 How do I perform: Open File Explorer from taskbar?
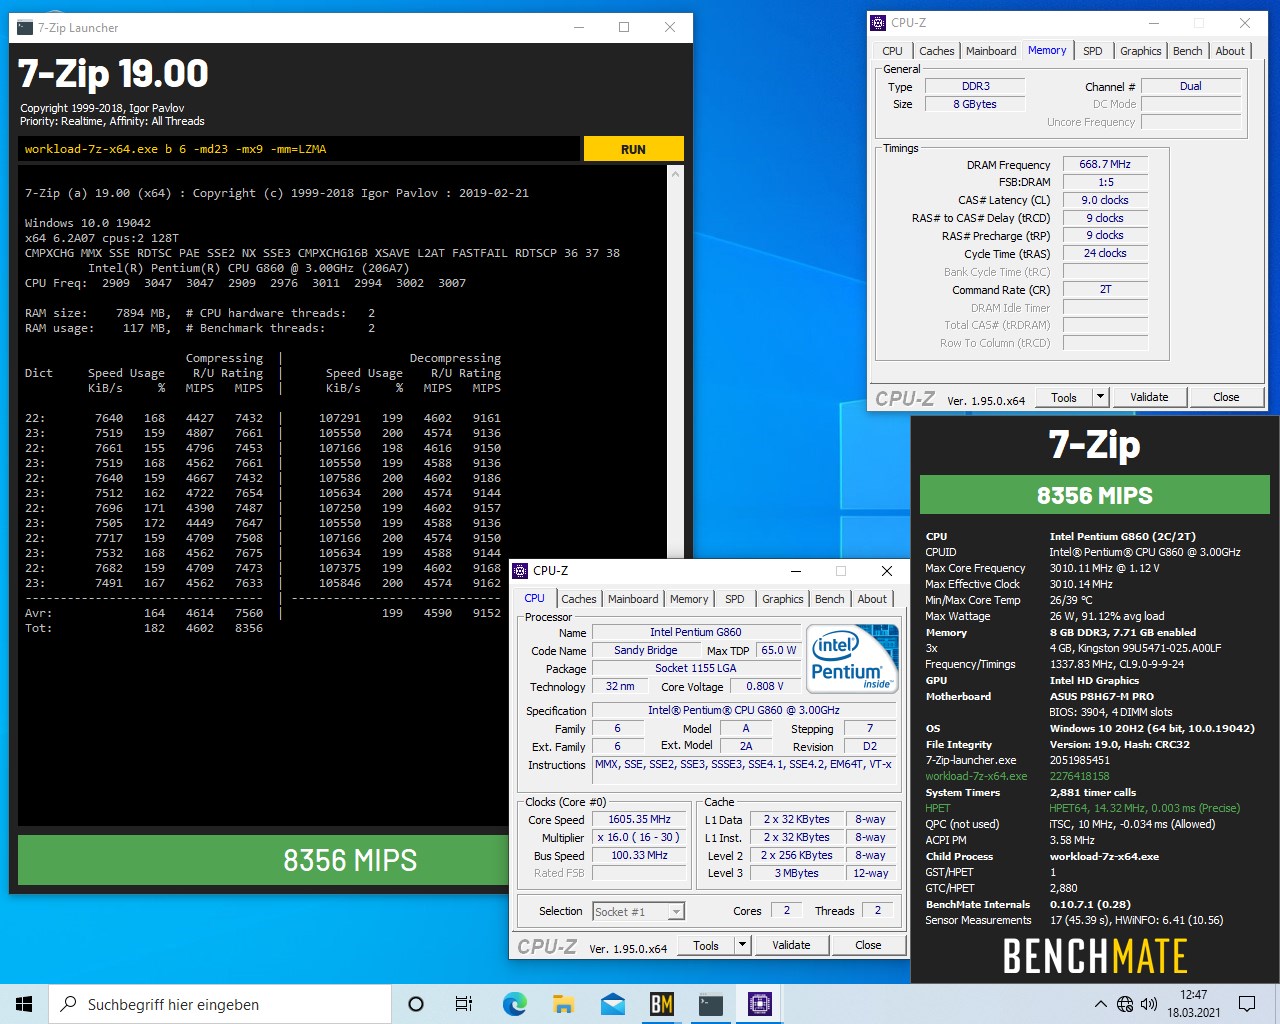[563, 1004]
